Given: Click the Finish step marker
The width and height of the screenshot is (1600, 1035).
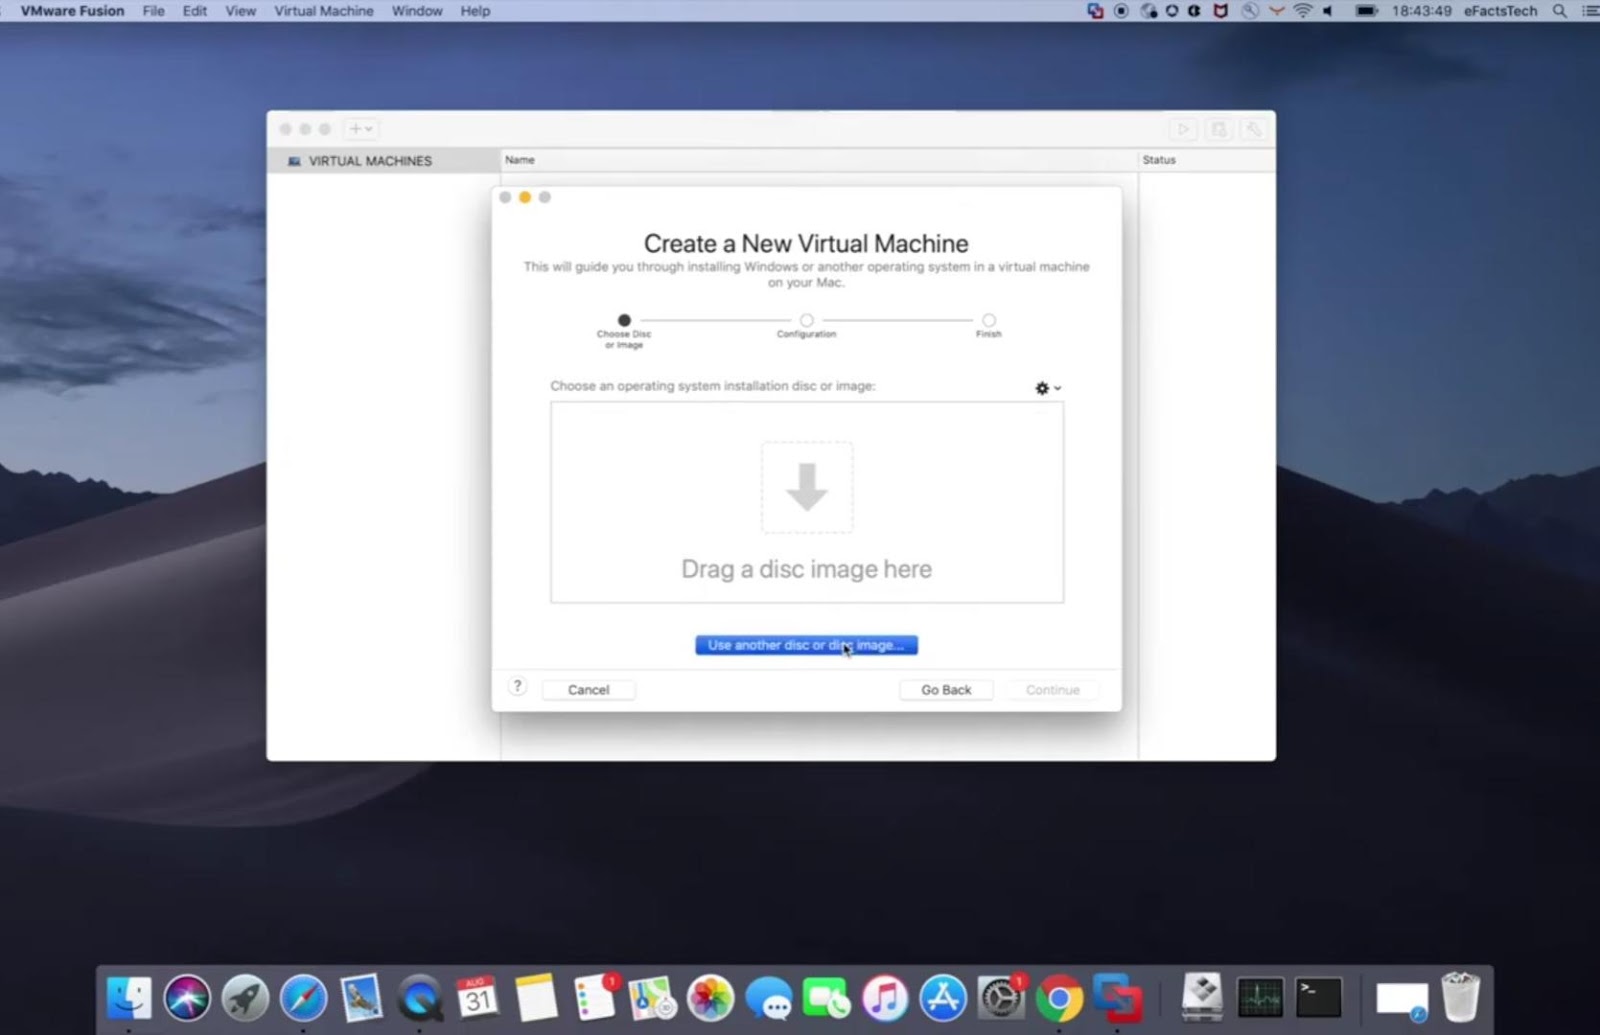Looking at the screenshot, I should 988,321.
